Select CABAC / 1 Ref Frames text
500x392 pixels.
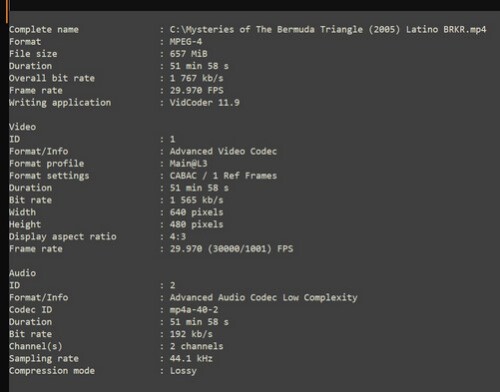point(223,176)
